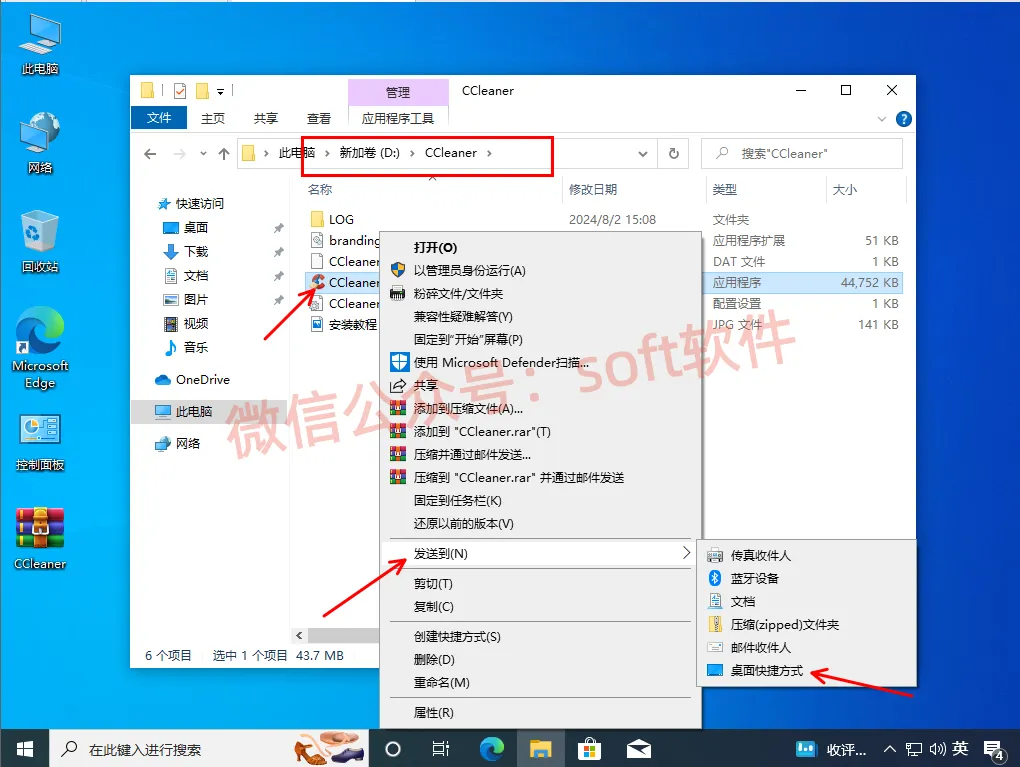Screen dimensions: 1020x767
Task: Choose Documents in send-to submenu
Action: pos(807,601)
